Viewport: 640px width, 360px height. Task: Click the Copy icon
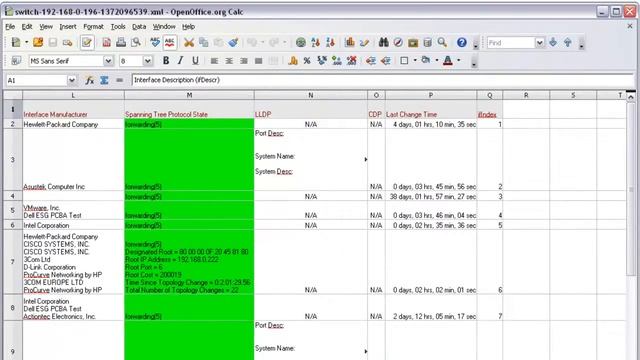point(204,42)
